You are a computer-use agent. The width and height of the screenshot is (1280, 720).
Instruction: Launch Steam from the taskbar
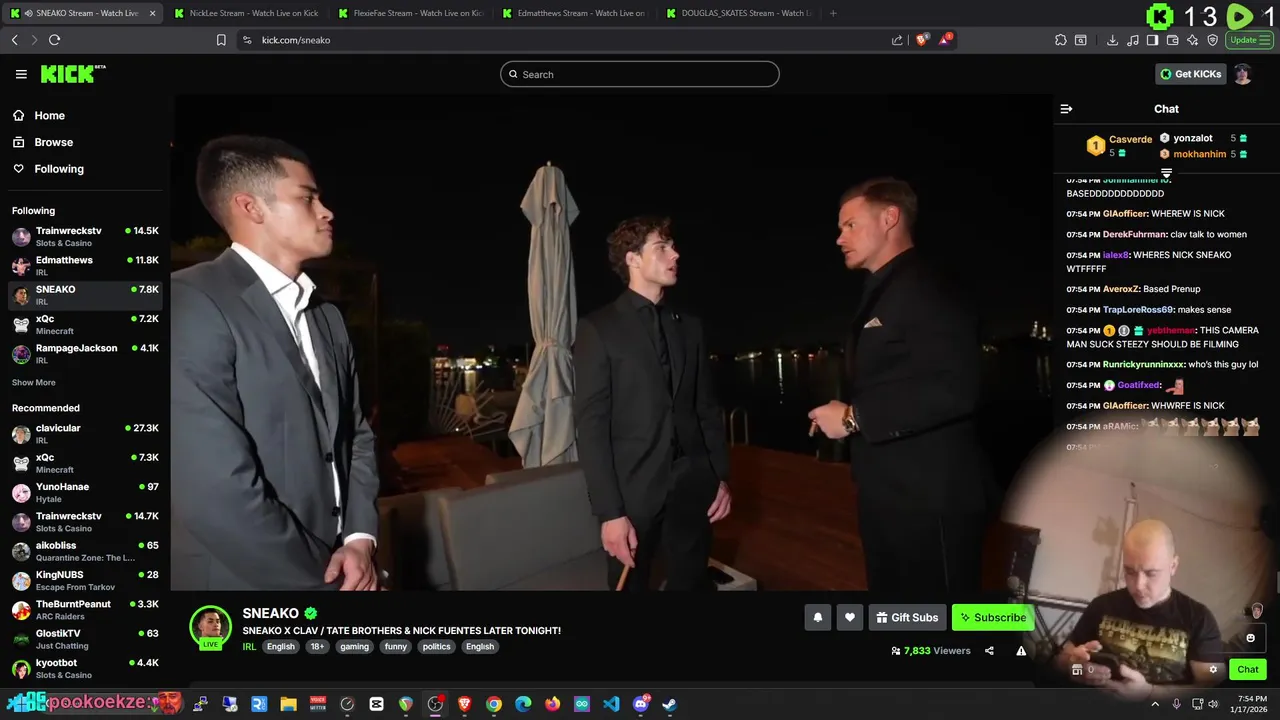point(669,704)
